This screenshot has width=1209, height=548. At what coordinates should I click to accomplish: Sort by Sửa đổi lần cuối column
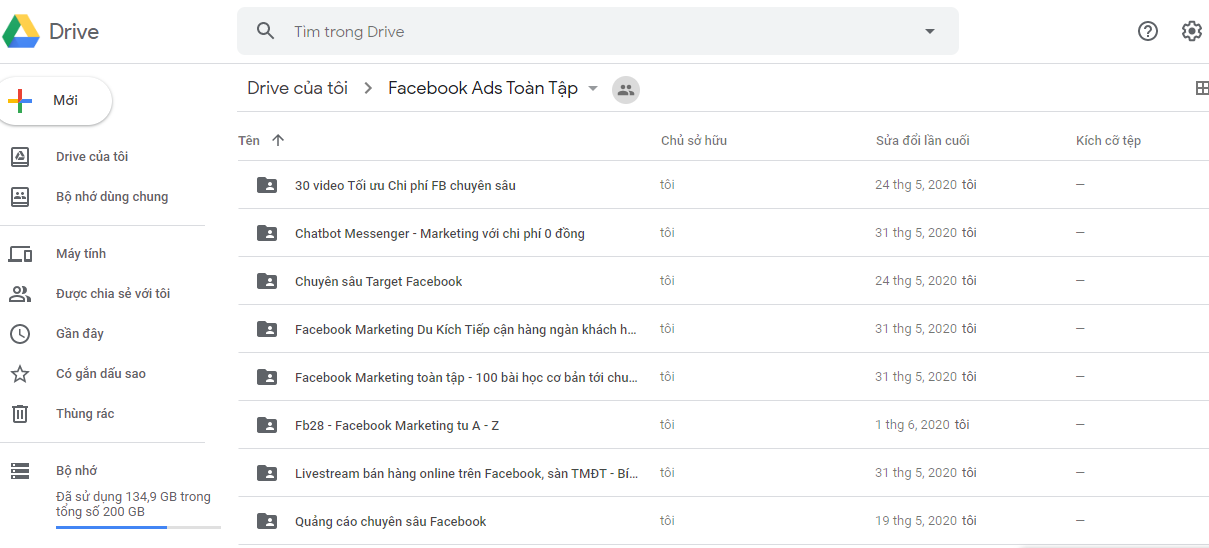(x=923, y=140)
